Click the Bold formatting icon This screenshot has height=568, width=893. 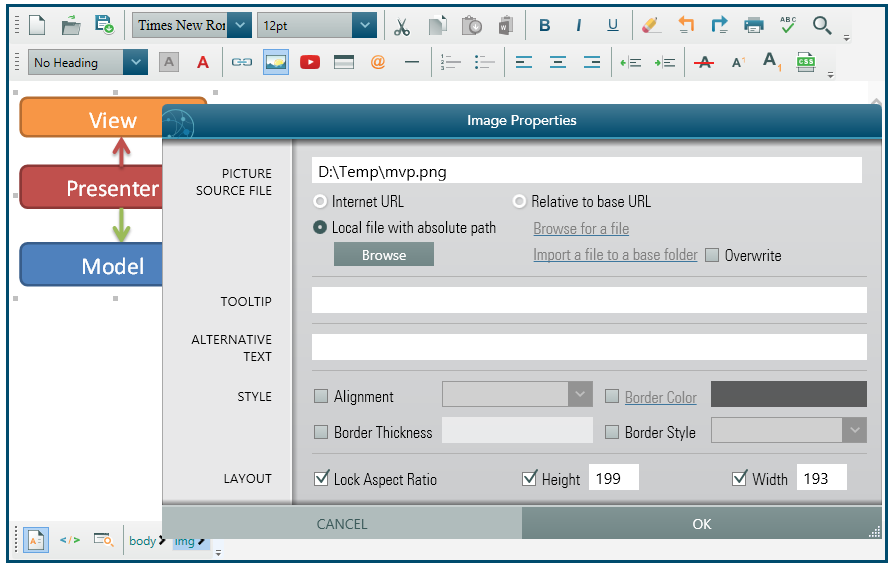click(544, 26)
